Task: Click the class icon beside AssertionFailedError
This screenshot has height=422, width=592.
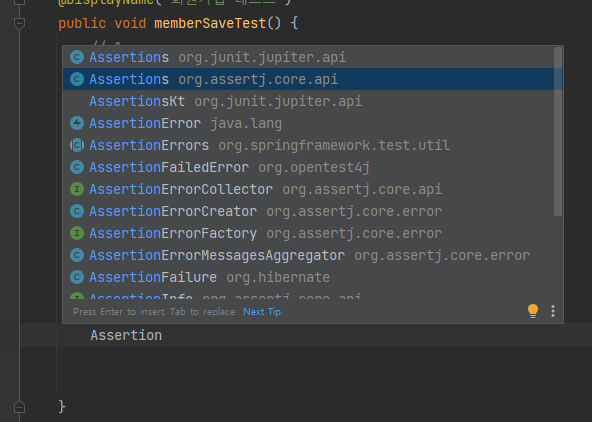Action: tap(77, 167)
